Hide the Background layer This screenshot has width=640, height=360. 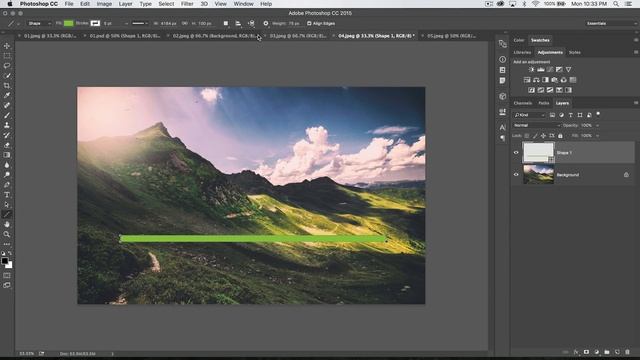(516, 175)
